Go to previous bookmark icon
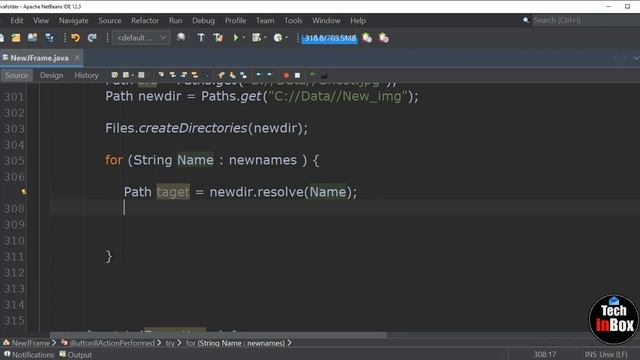Image resolution: width=640 pixels, height=360 pixels. (221, 75)
